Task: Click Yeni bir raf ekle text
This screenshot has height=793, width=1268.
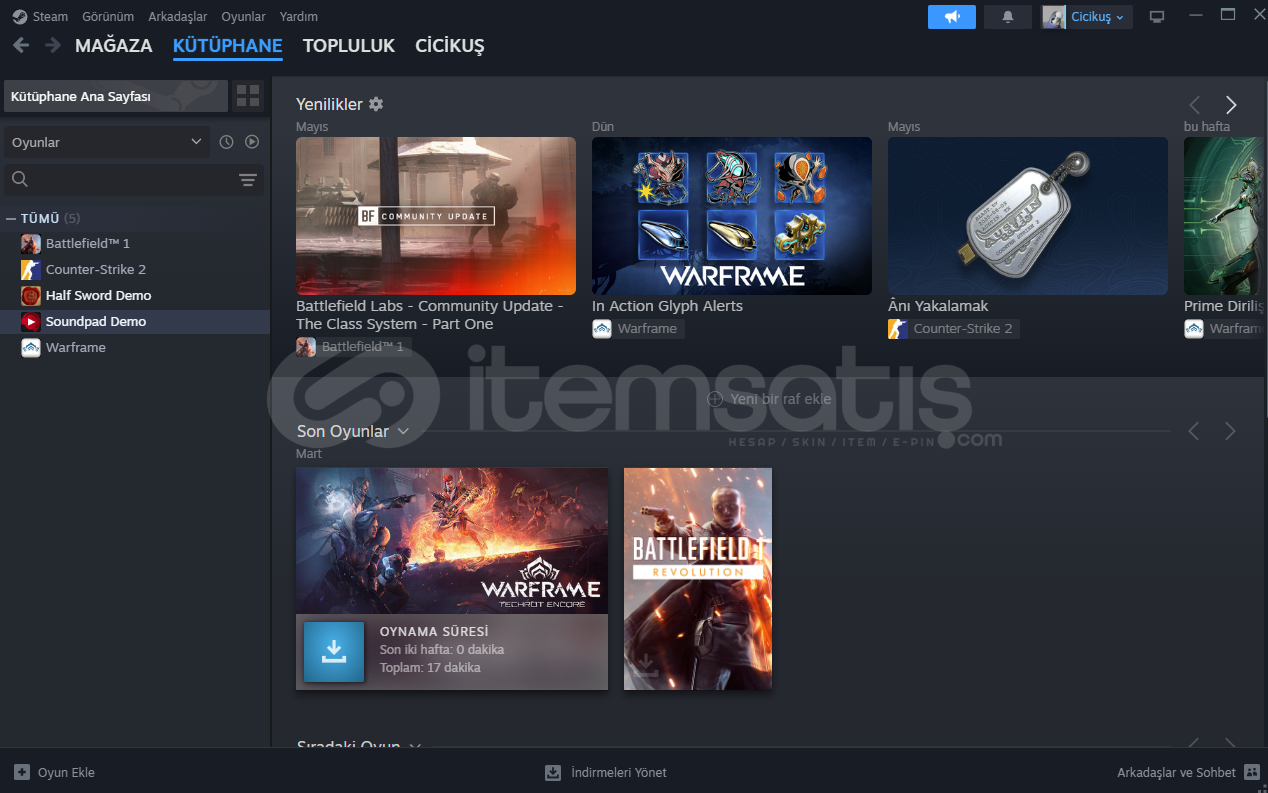Action: click(781, 399)
